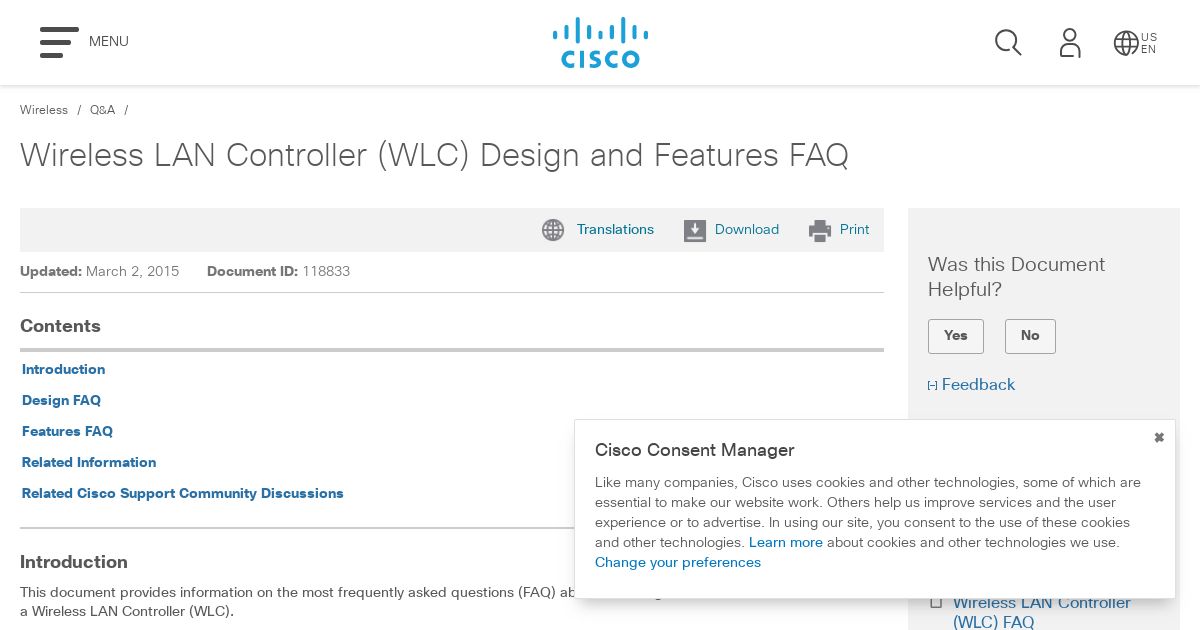Close the Cisco Consent Manager popup

pos(1159,437)
